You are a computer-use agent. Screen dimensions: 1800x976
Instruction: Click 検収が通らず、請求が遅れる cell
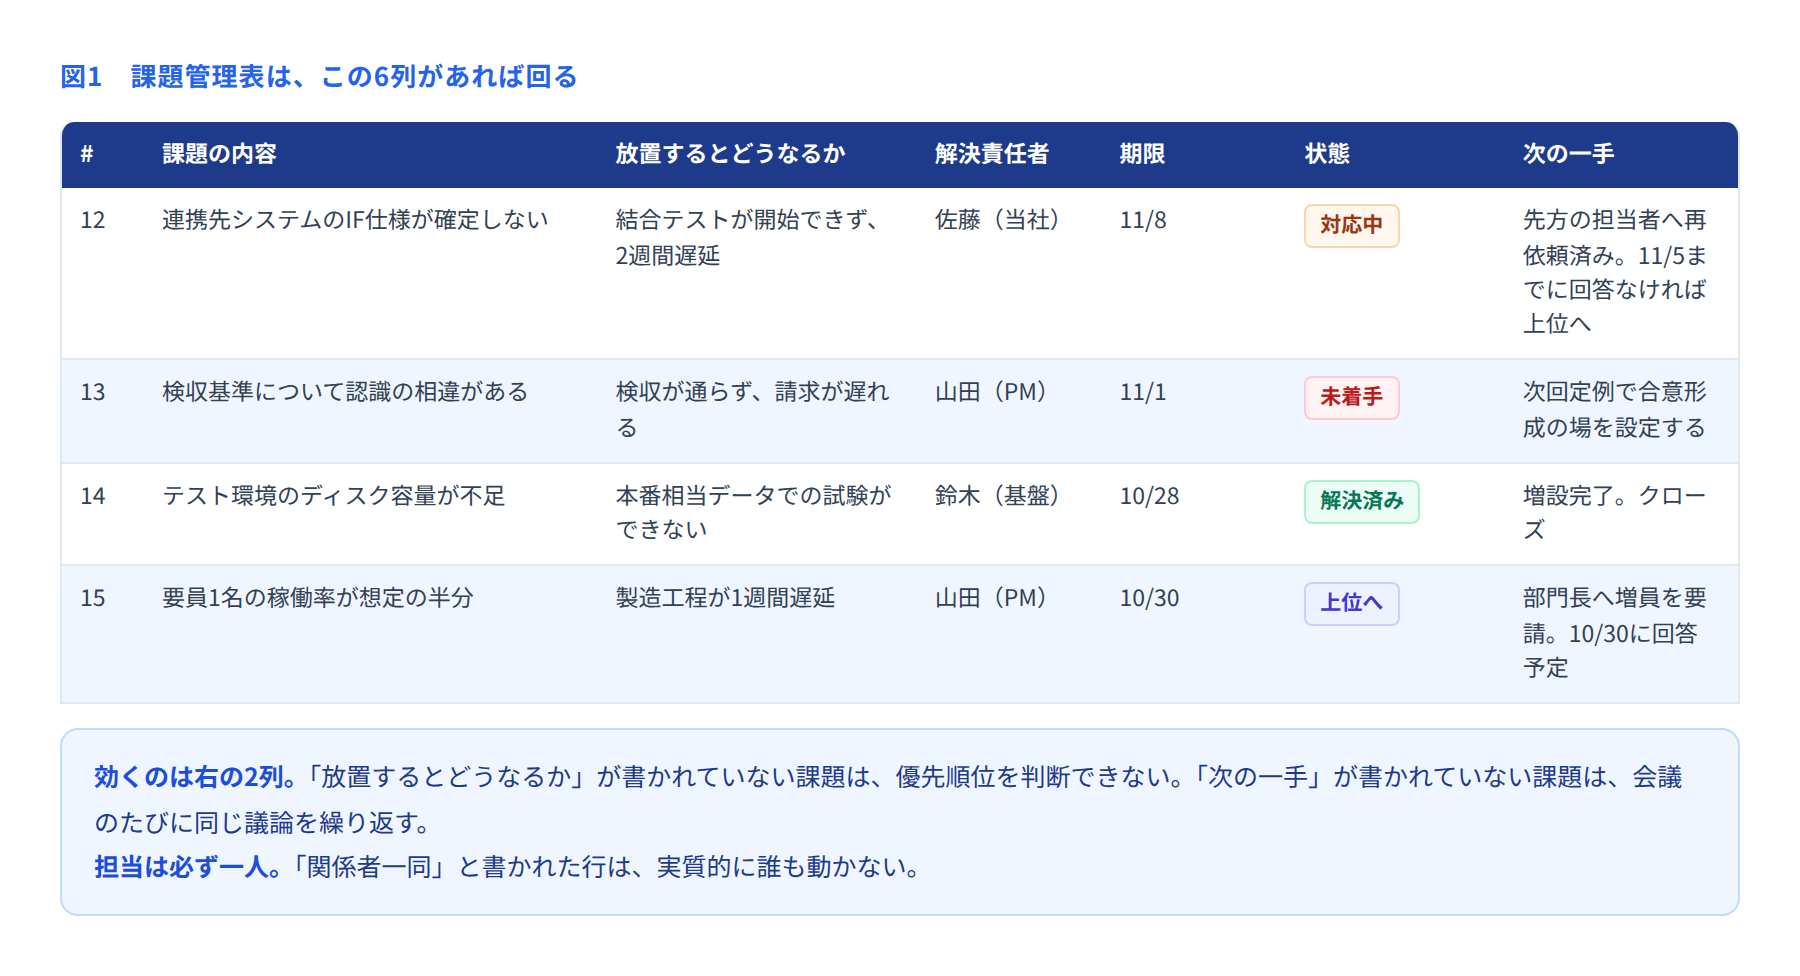[x=752, y=409]
